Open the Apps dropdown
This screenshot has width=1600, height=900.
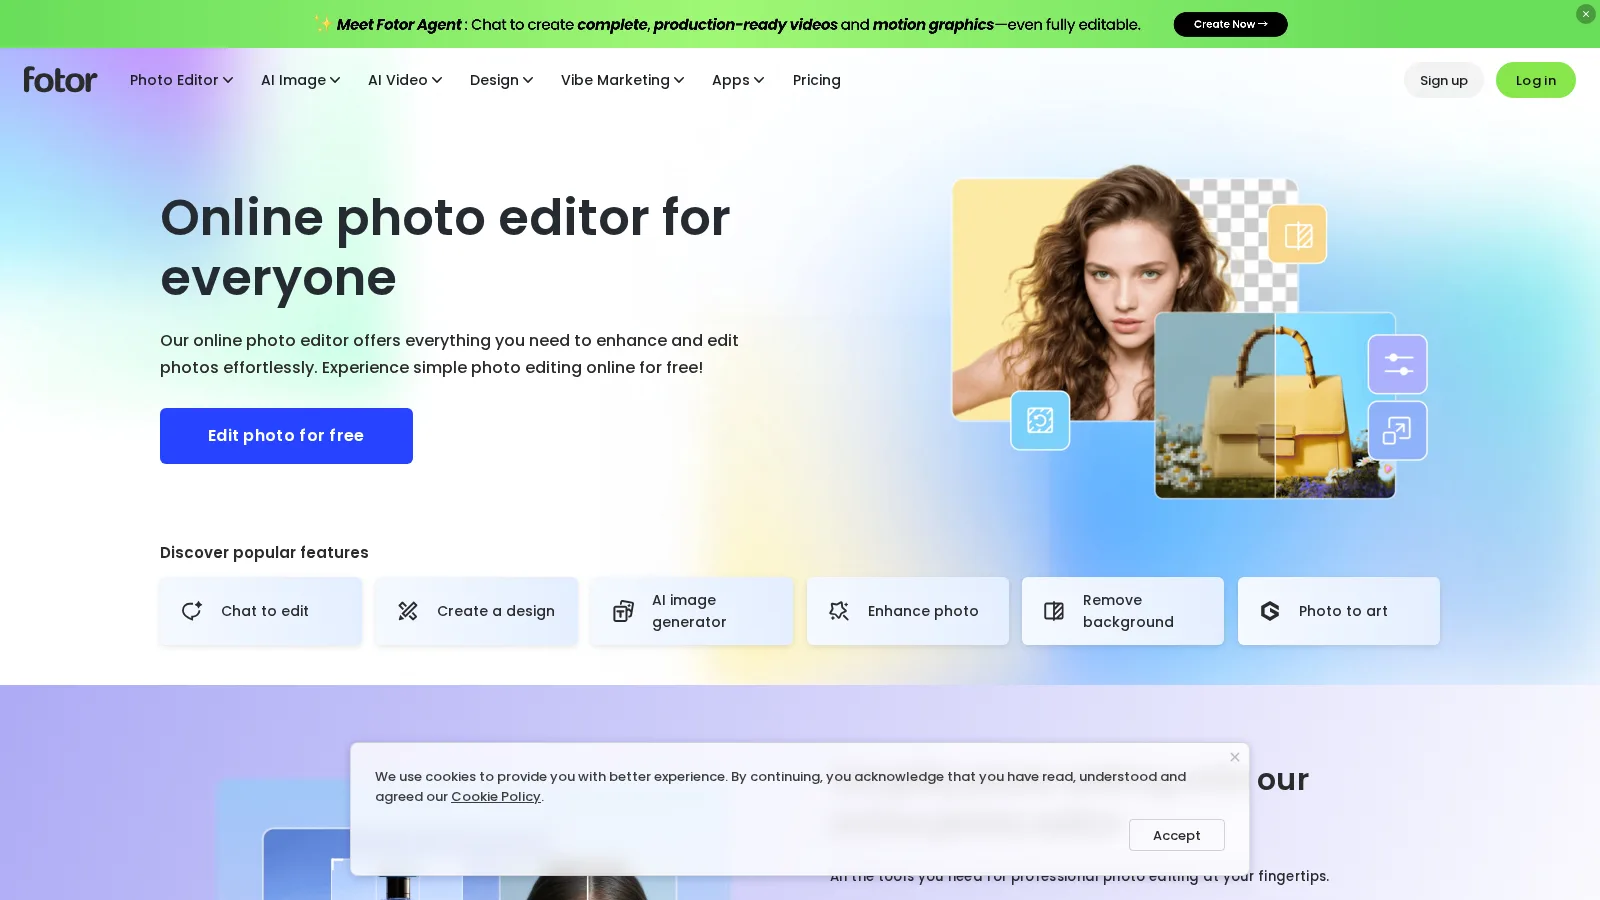coord(738,80)
